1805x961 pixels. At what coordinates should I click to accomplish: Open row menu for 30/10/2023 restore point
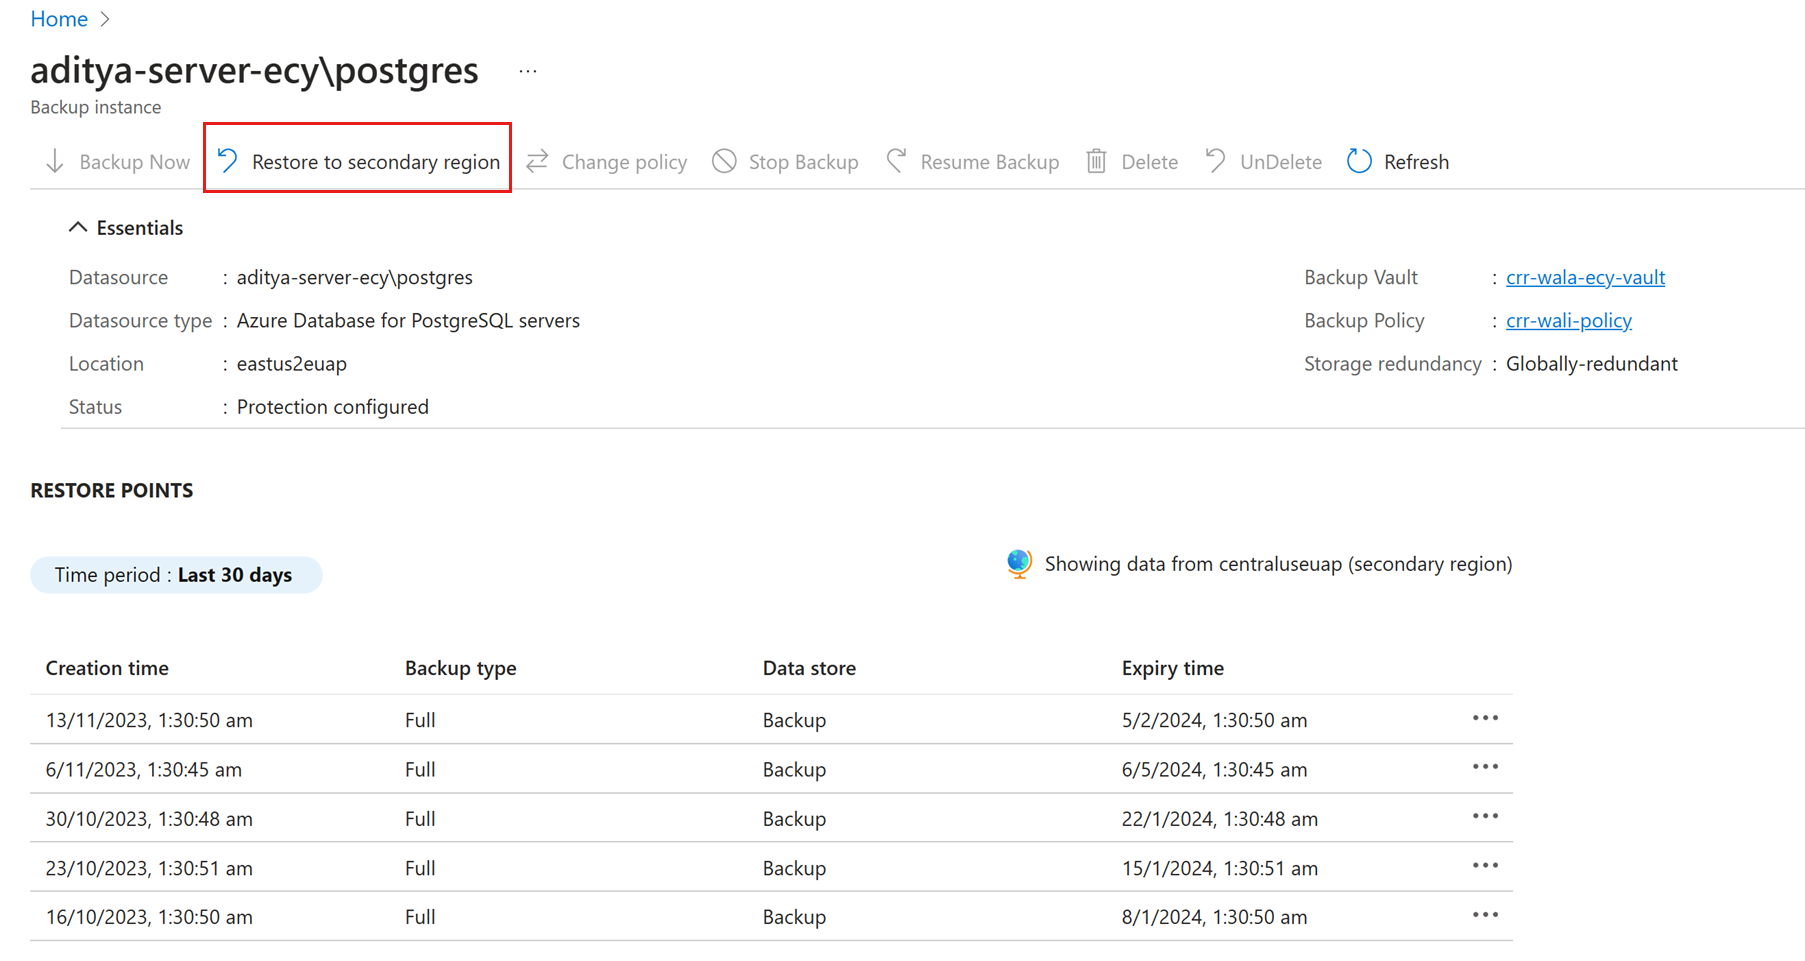(x=1485, y=817)
